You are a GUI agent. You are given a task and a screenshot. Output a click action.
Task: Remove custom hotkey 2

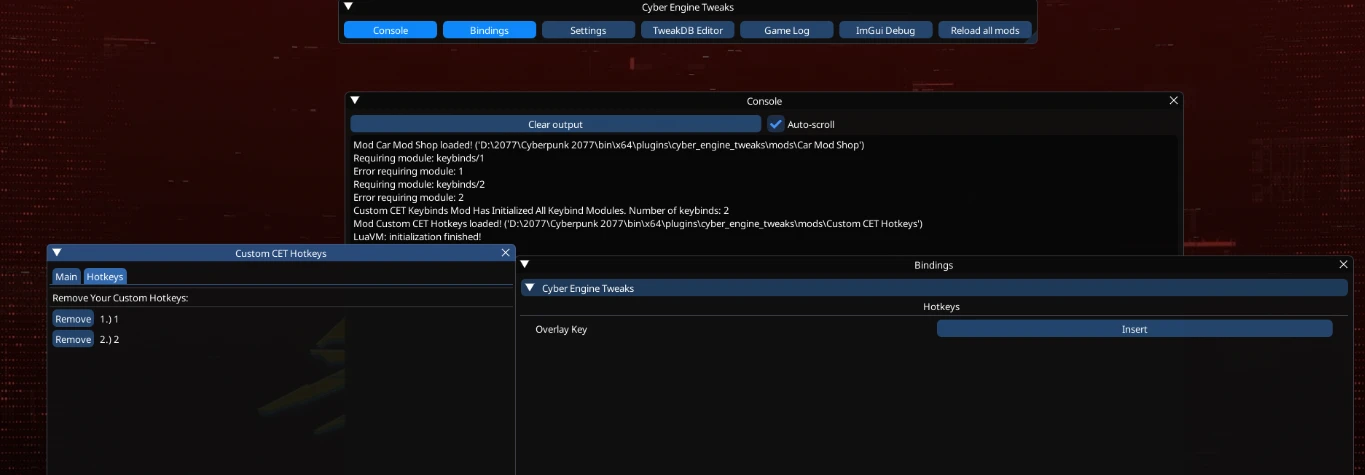pyautogui.click(x=73, y=340)
